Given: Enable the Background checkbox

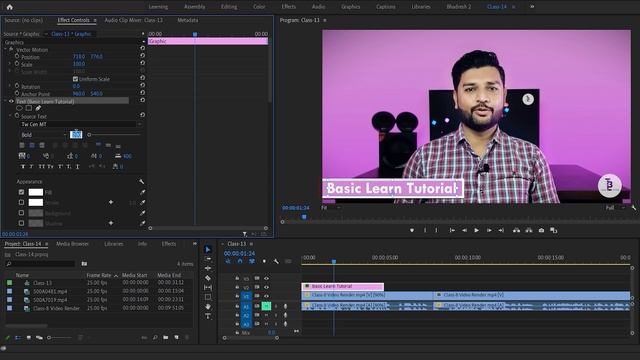Looking at the screenshot, I should click(22, 213).
